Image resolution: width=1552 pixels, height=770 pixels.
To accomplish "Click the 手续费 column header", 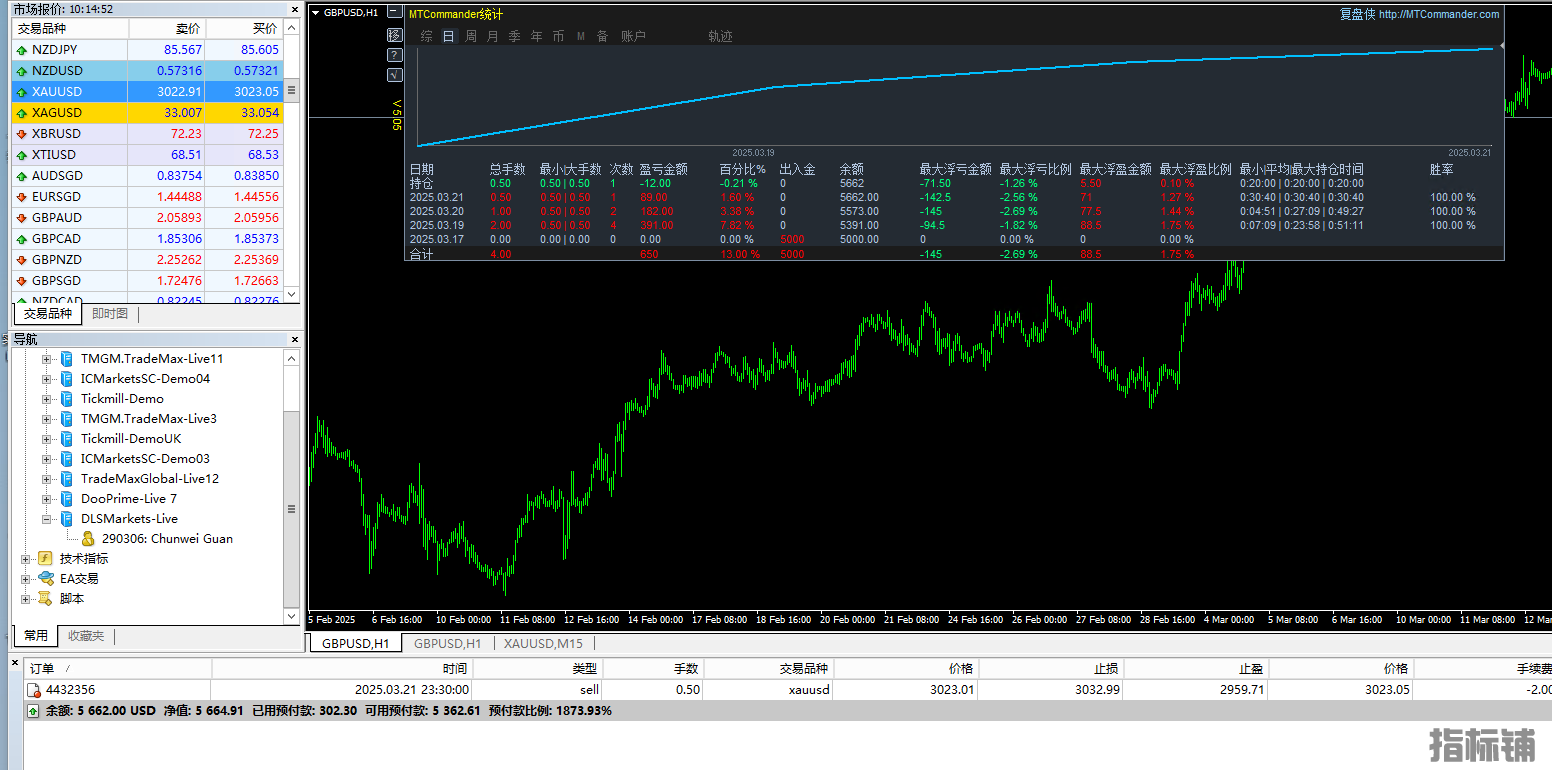I will [1484, 668].
